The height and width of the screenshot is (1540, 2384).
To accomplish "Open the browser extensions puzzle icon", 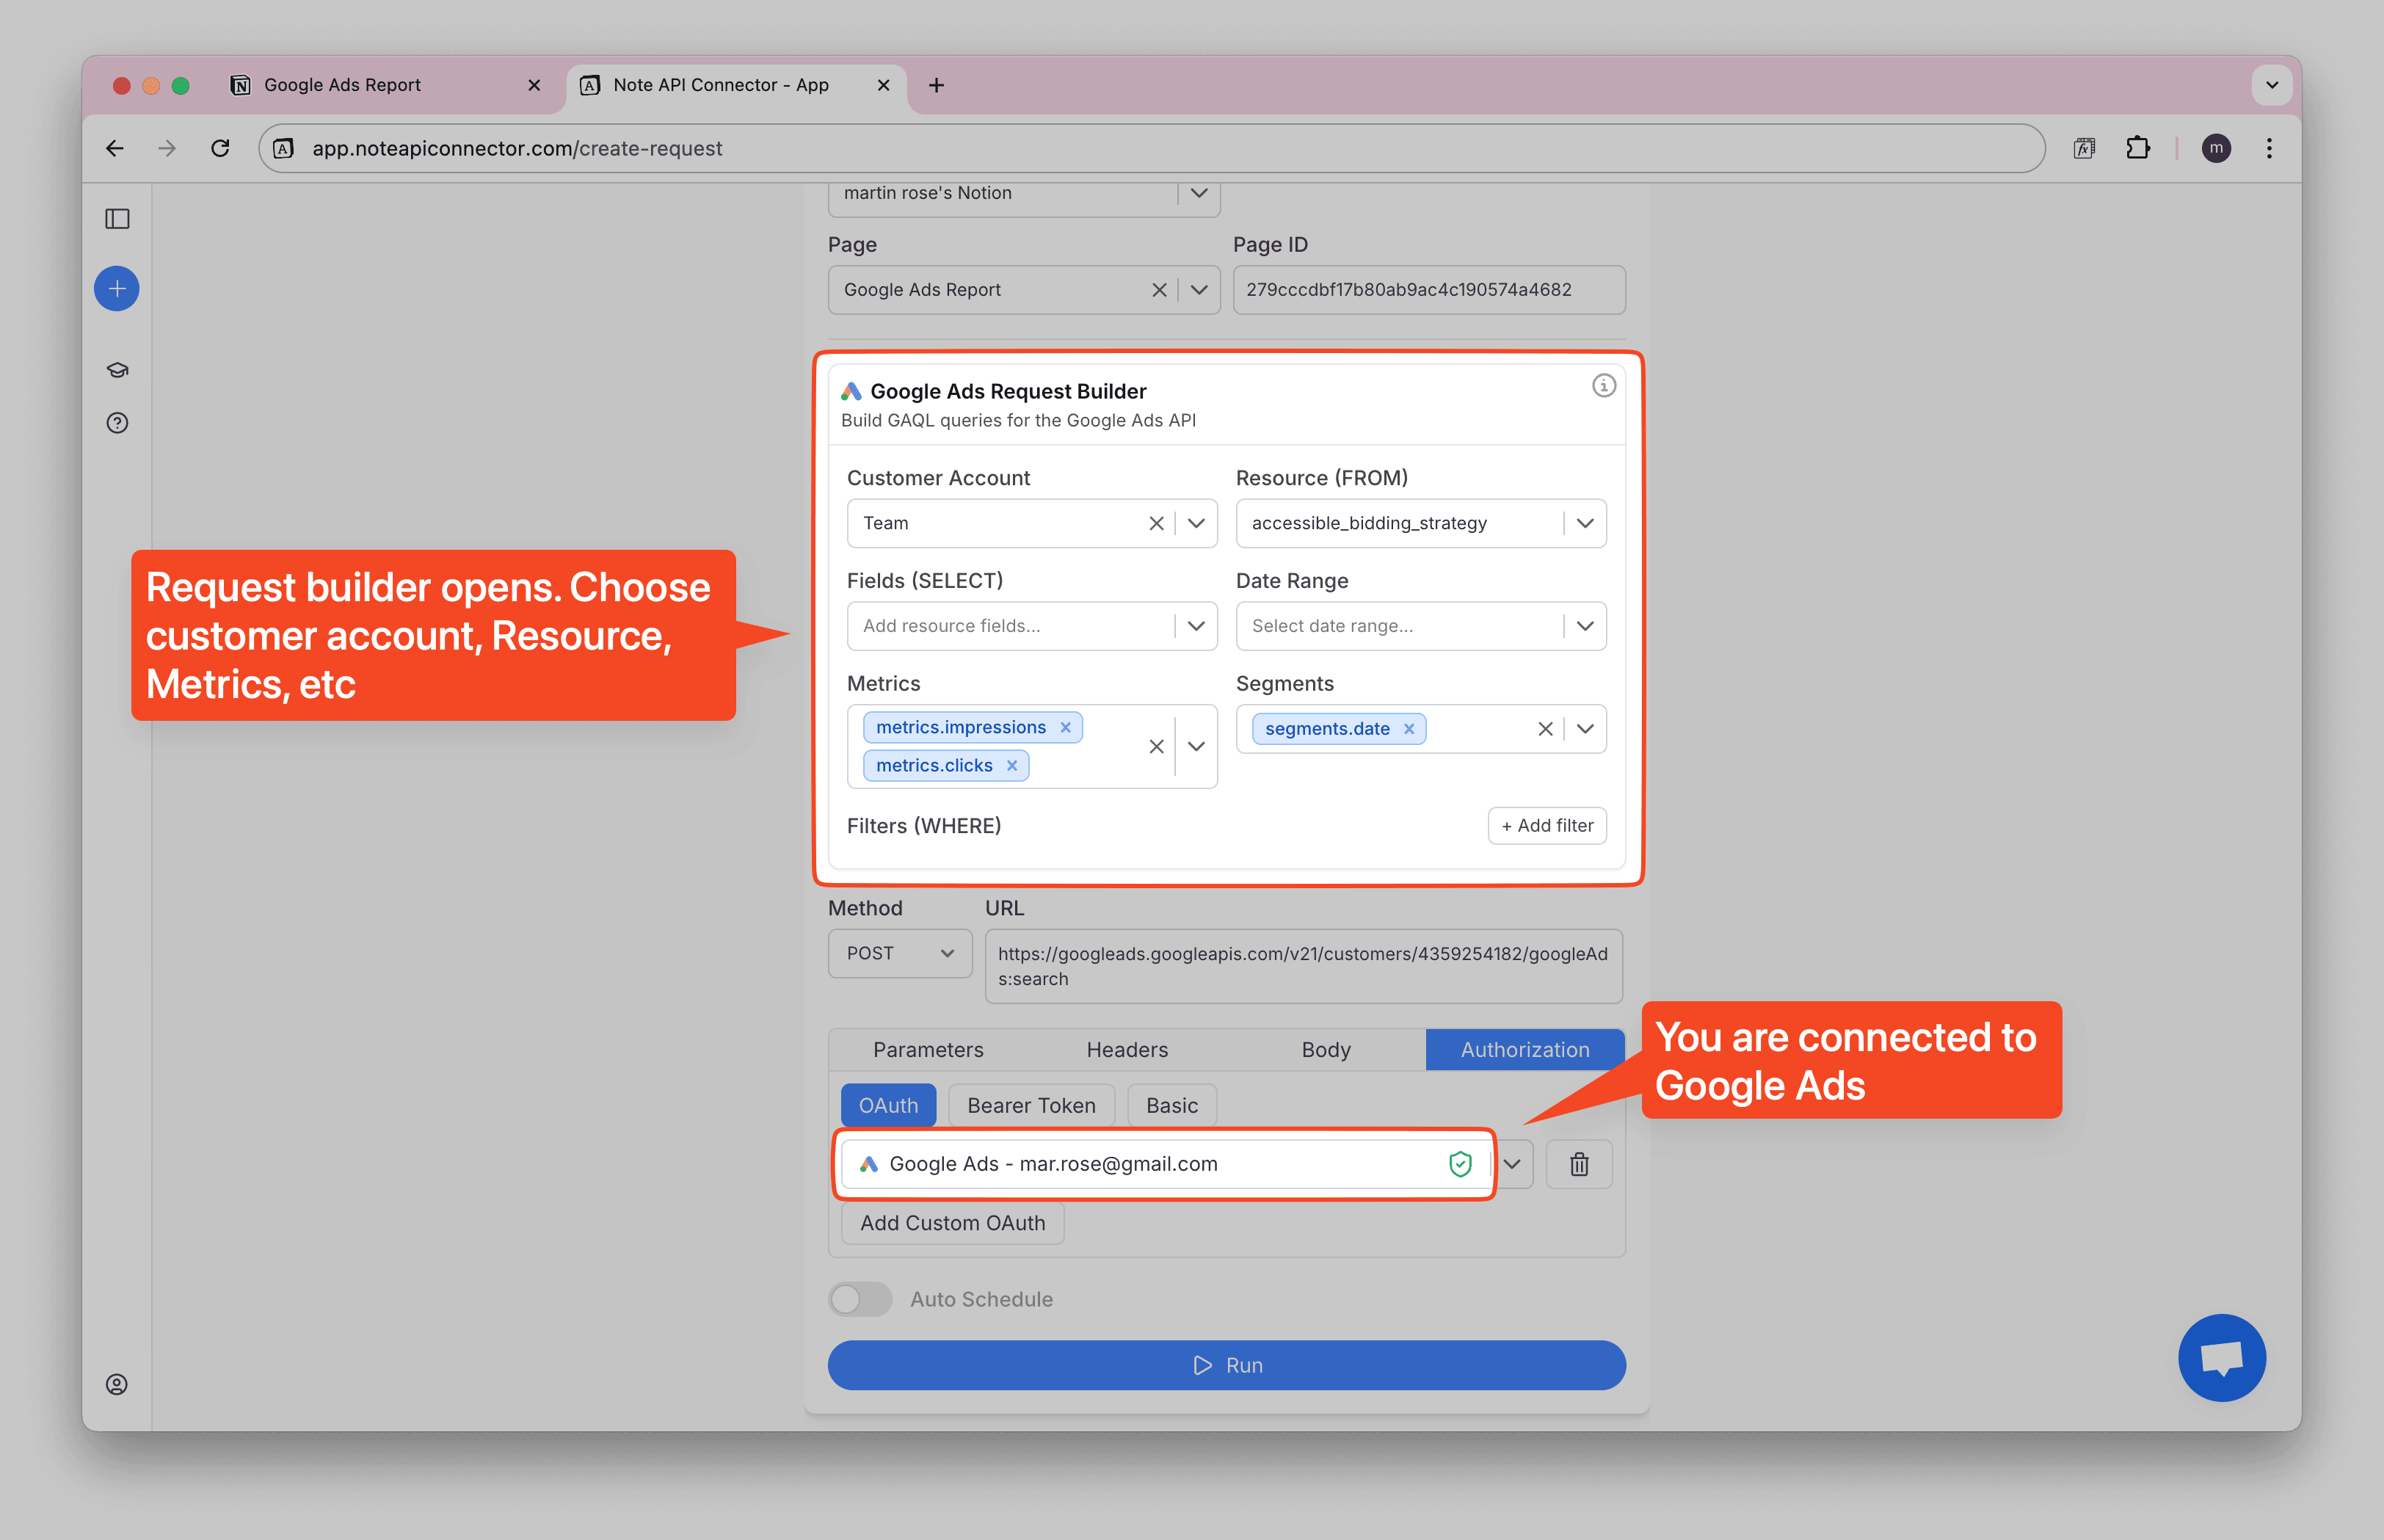I will point(2137,148).
